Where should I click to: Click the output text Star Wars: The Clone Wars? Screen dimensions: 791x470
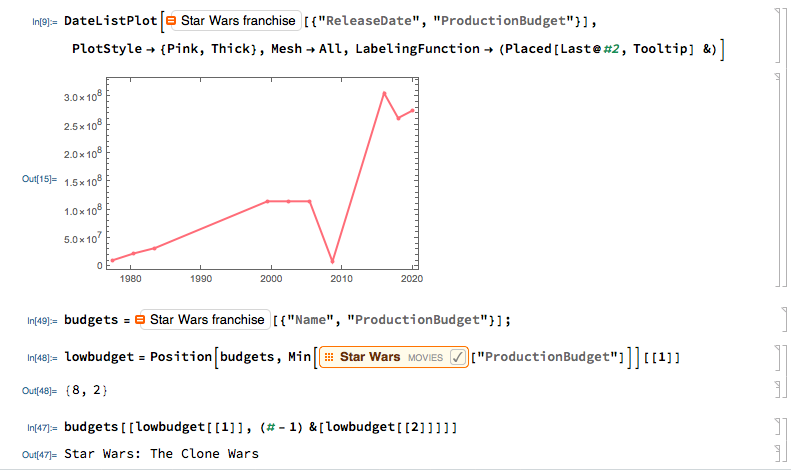pyautogui.click(x=161, y=453)
